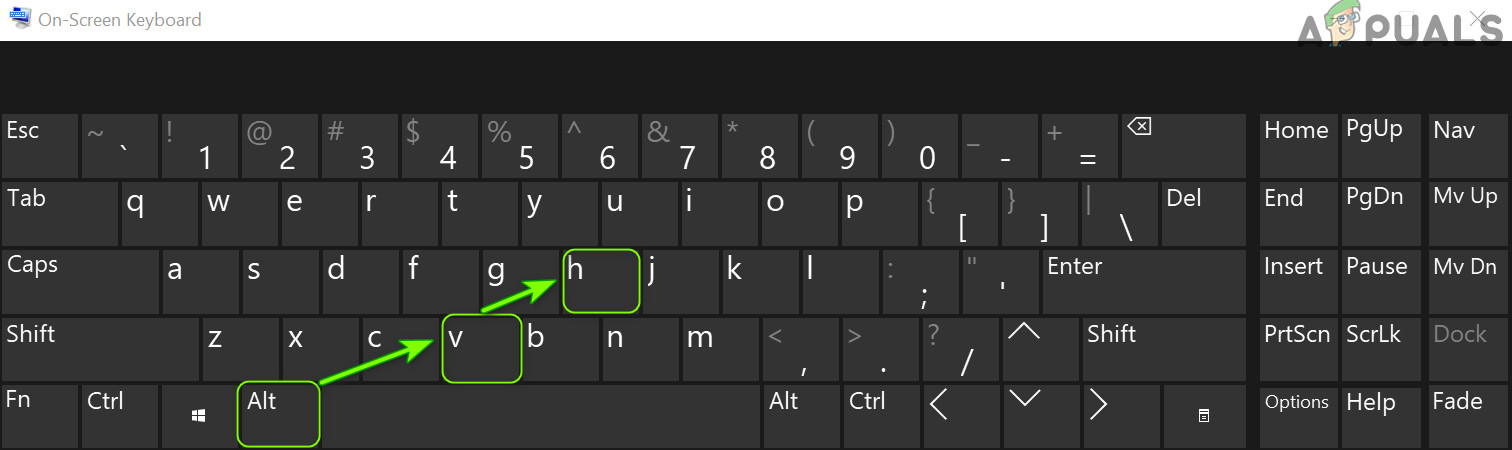Click the spacebar key
Viewport: 1512px width, 450px height.
click(541, 414)
